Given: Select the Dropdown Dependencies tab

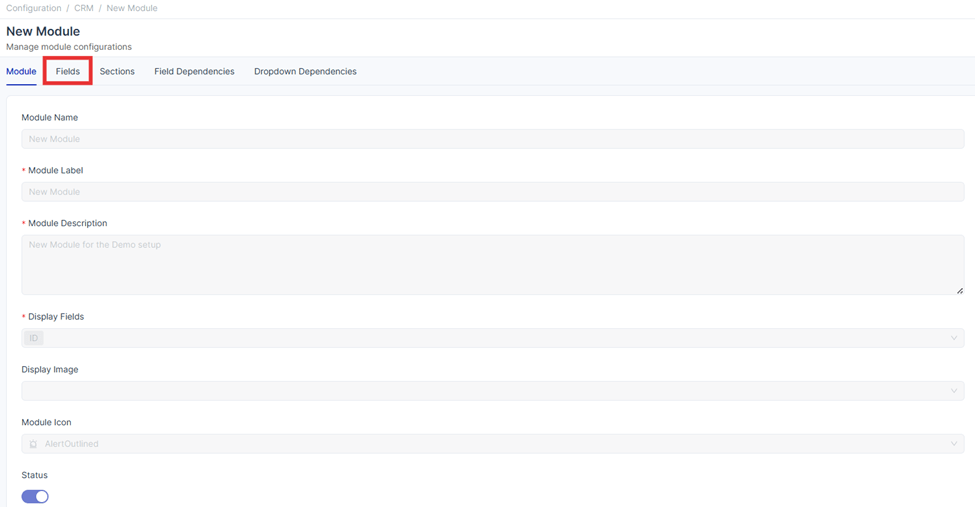Looking at the screenshot, I should click(305, 72).
